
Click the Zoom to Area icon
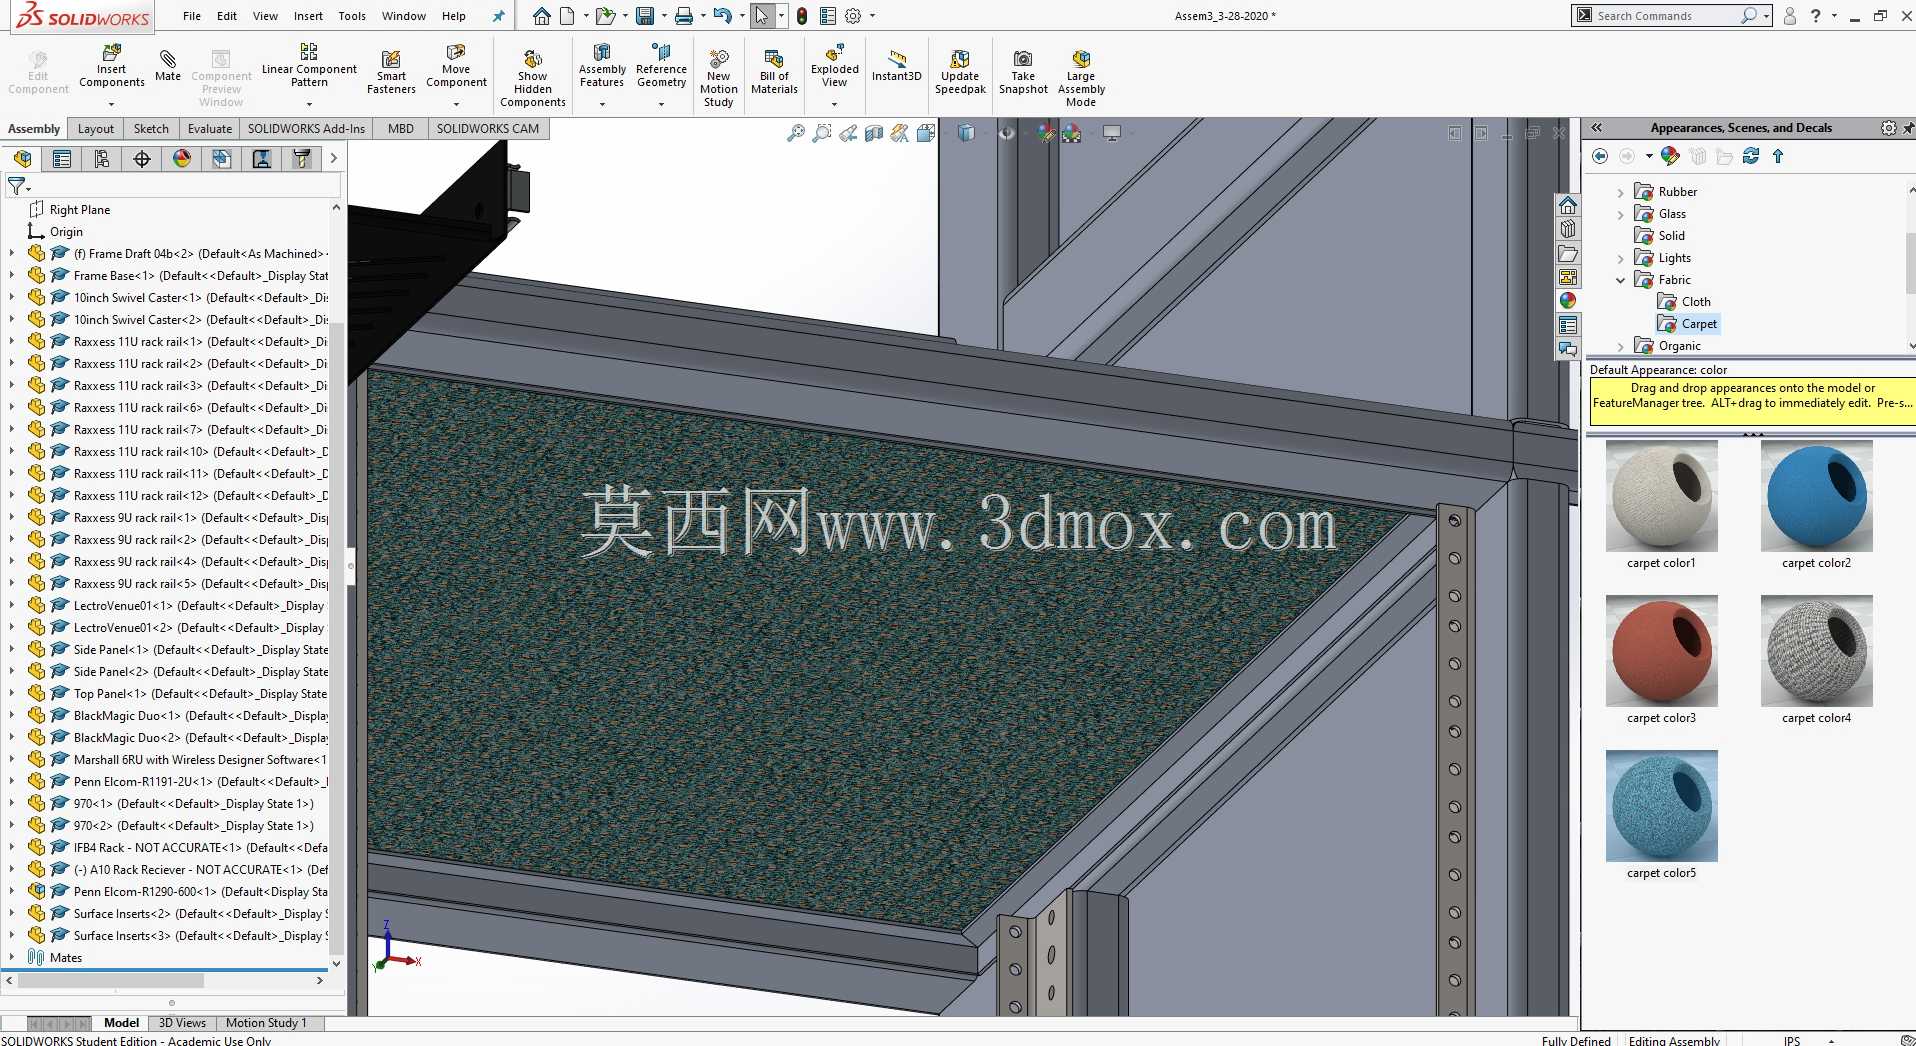[x=822, y=133]
